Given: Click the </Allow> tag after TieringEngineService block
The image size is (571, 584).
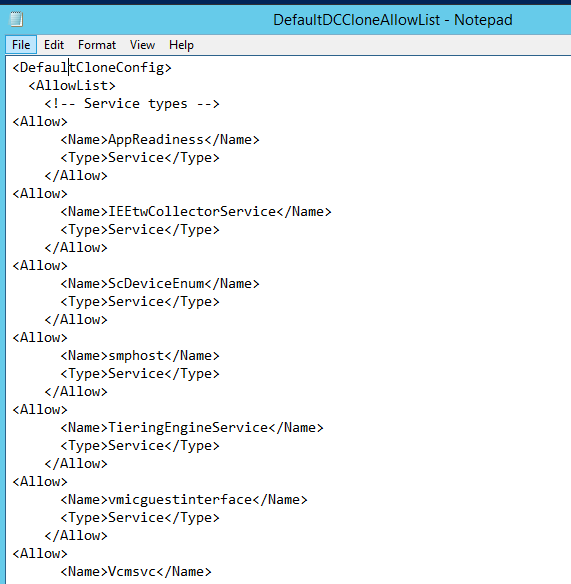Looking at the screenshot, I should 76,464.
